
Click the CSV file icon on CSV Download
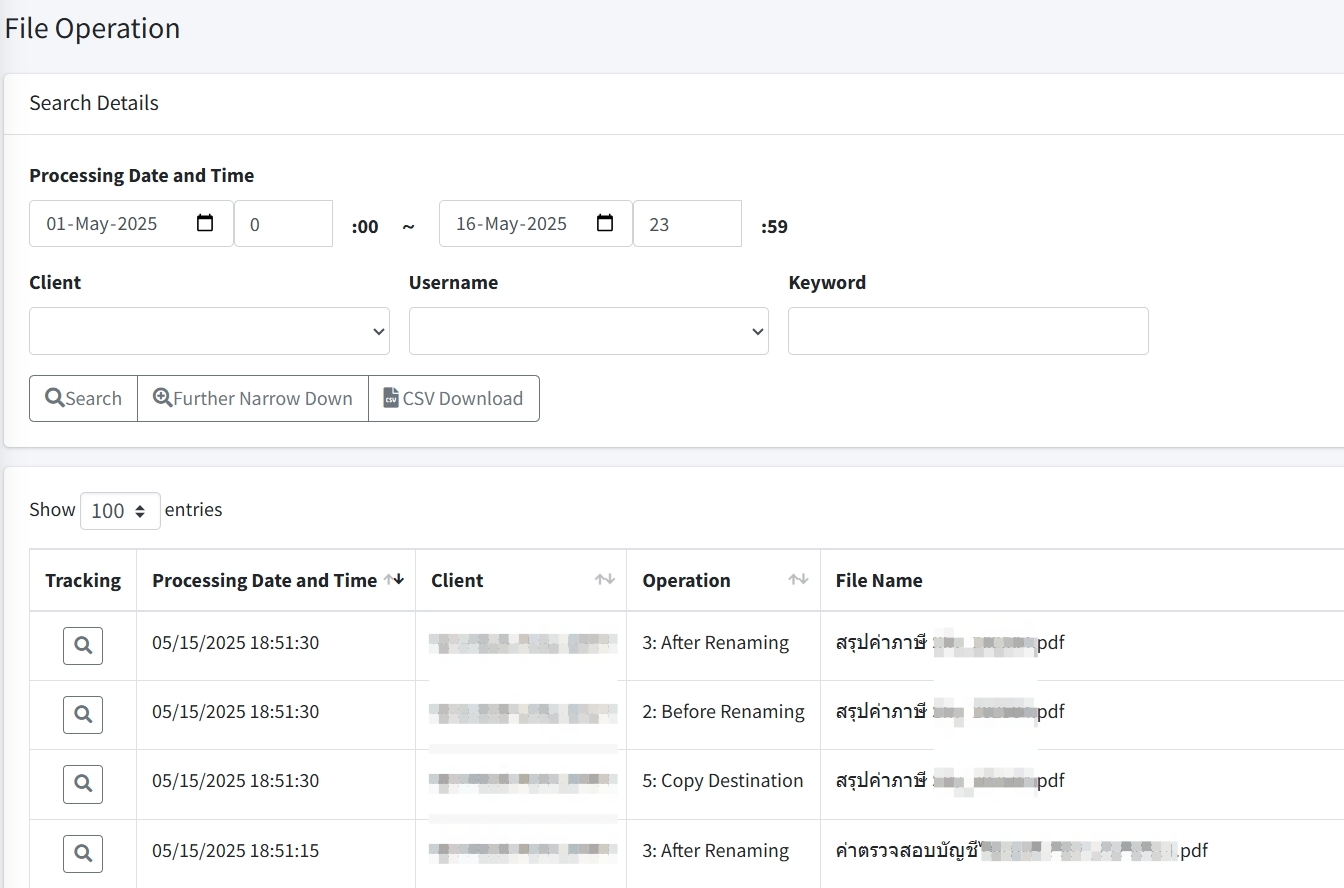pos(390,398)
